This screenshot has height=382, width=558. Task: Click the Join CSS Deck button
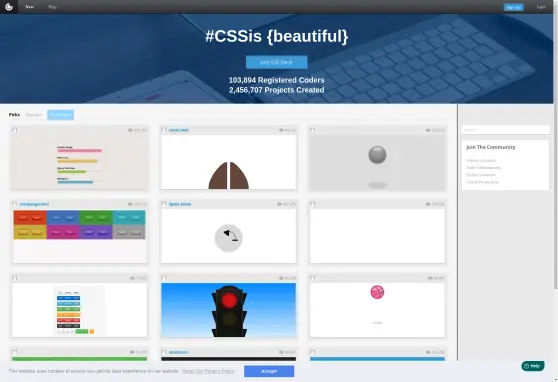[x=277, y=62]
